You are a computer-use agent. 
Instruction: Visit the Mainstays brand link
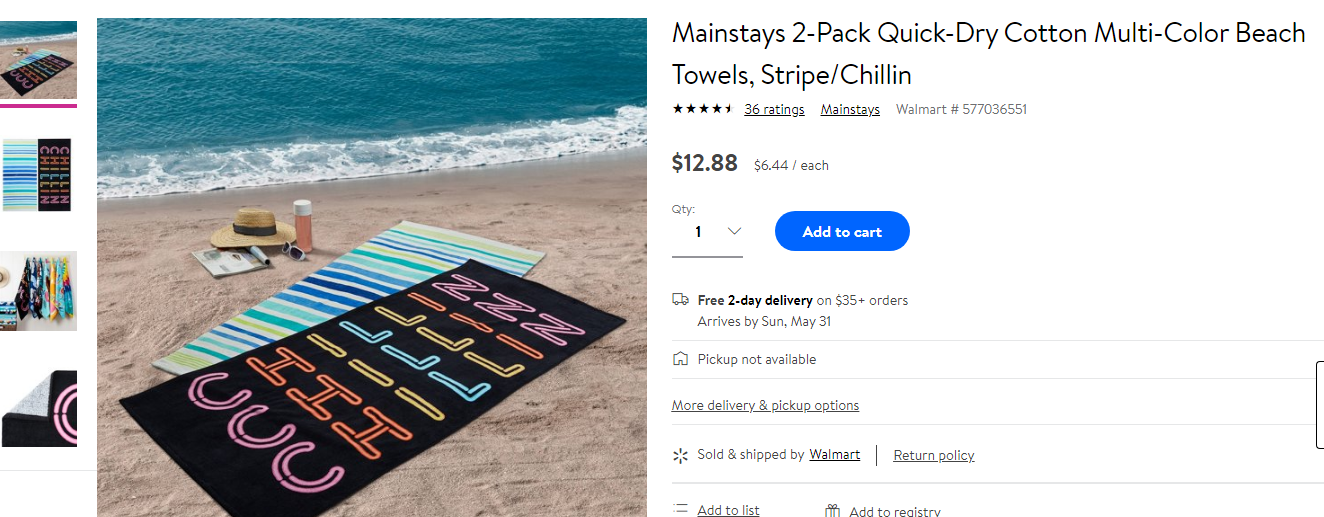tap(850, 109)
